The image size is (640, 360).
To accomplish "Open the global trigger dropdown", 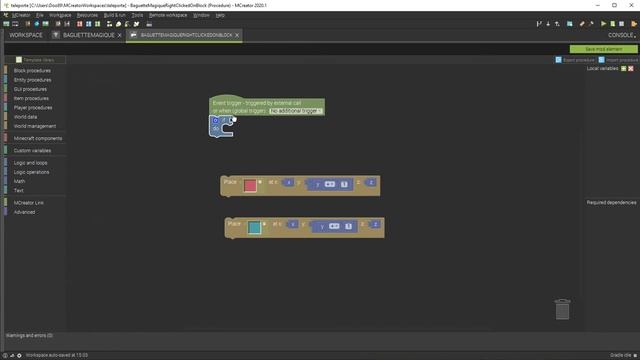I will click(x=296, y=111).
